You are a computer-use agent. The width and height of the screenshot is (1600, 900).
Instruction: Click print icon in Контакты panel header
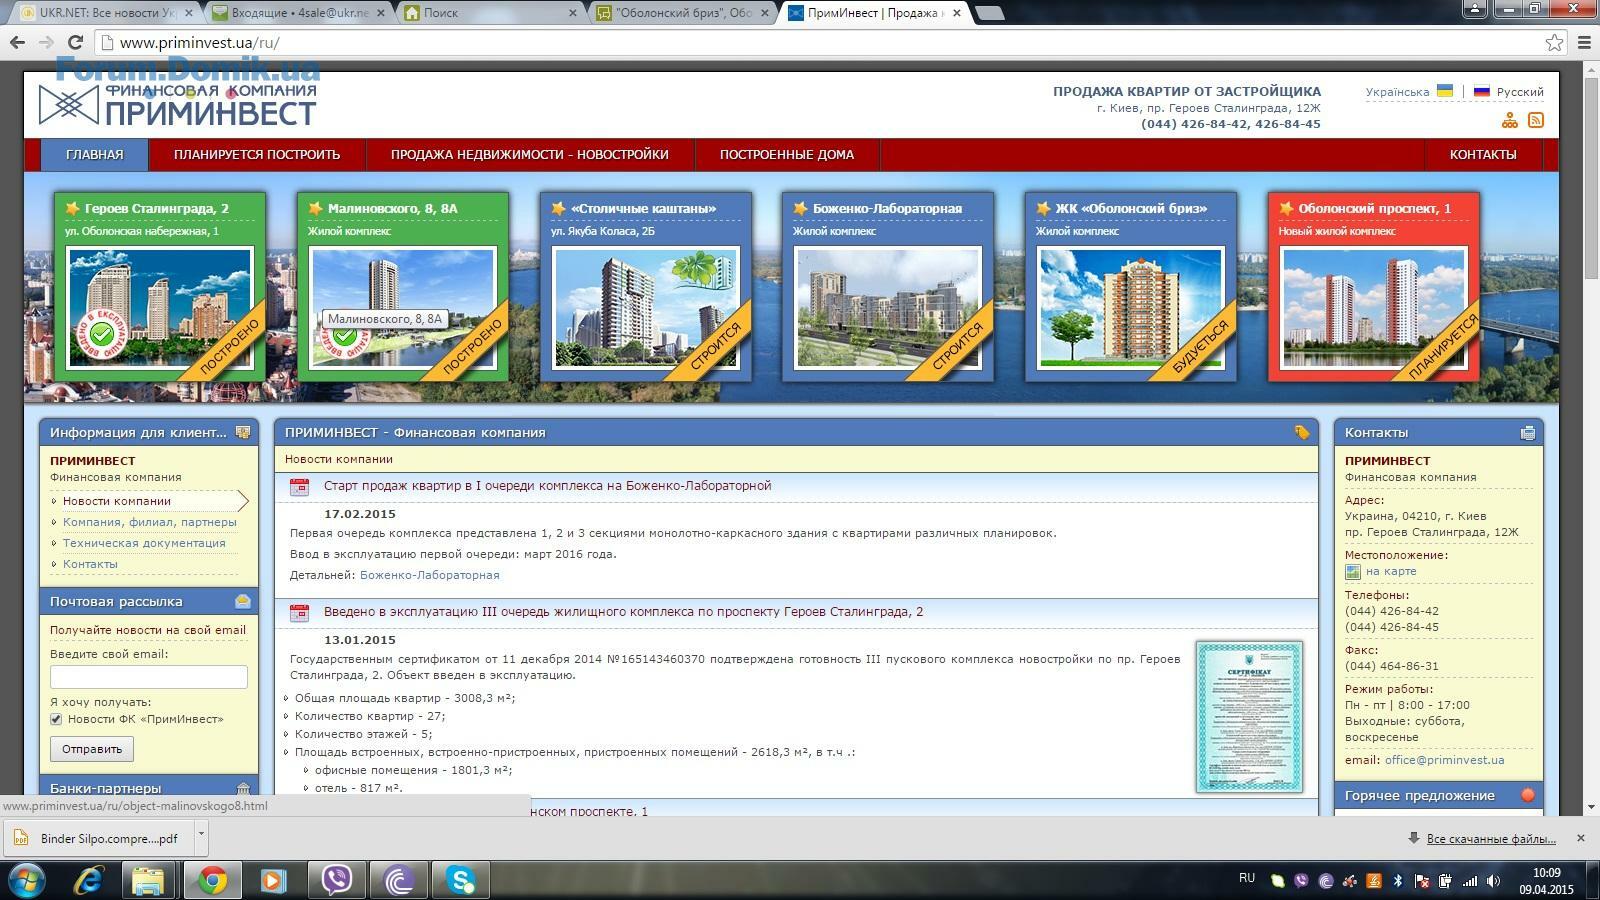1527,433
